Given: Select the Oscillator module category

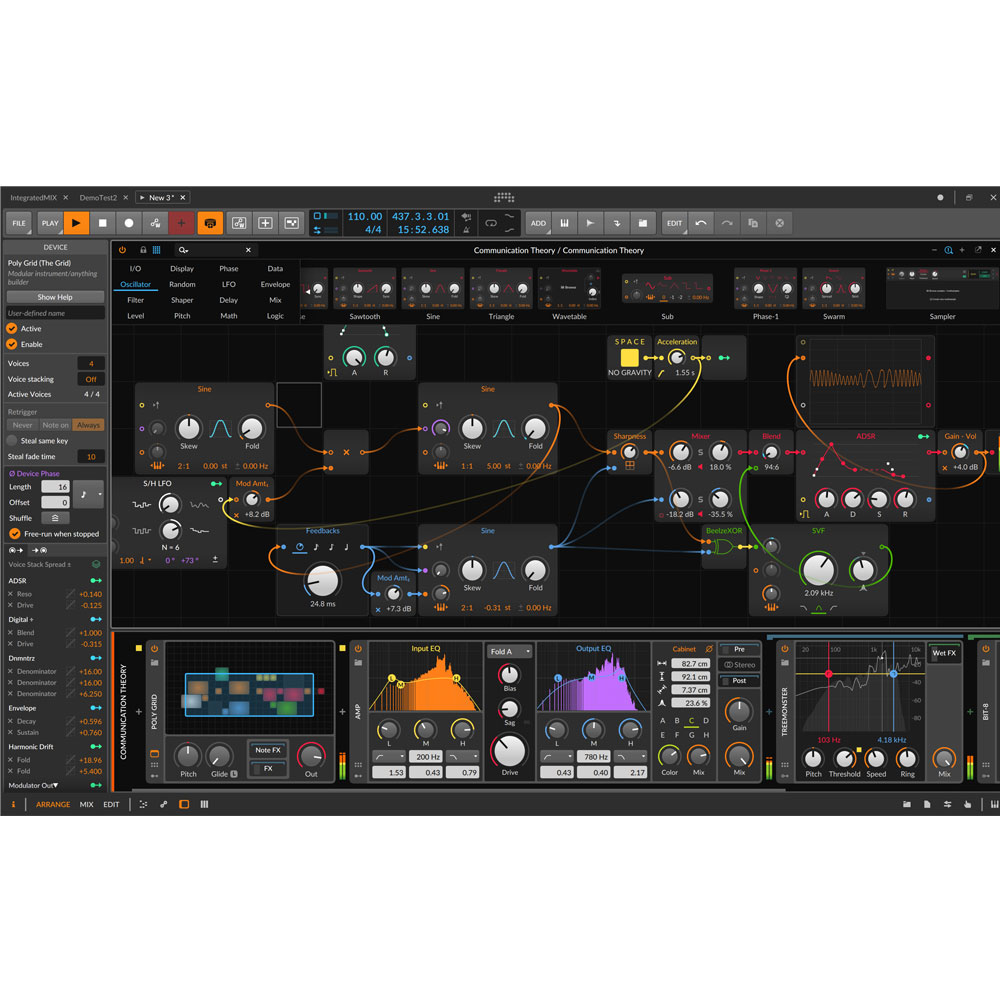Looking at the screenshot, I should pyautogui.click(x=135, y=284).
